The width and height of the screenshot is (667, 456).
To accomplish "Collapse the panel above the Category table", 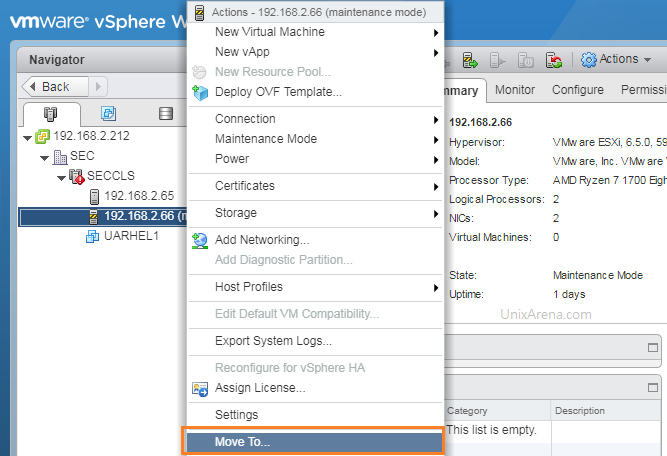I will point(653,388).
